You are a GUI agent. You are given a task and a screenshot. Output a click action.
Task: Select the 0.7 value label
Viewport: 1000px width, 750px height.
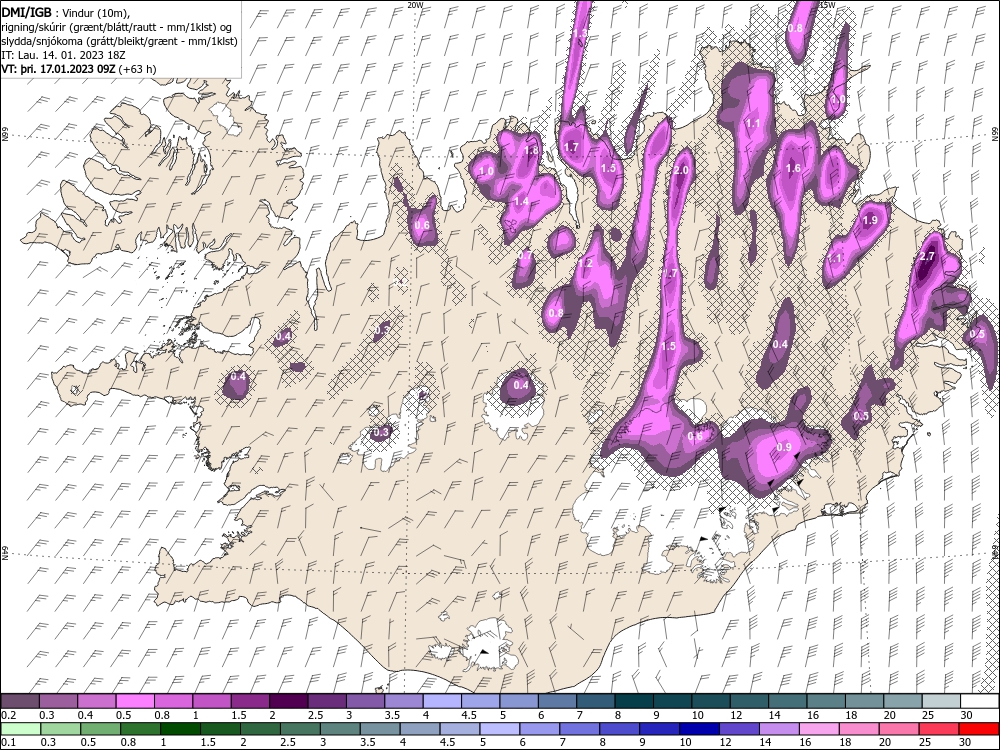click(x=525, y=255)
